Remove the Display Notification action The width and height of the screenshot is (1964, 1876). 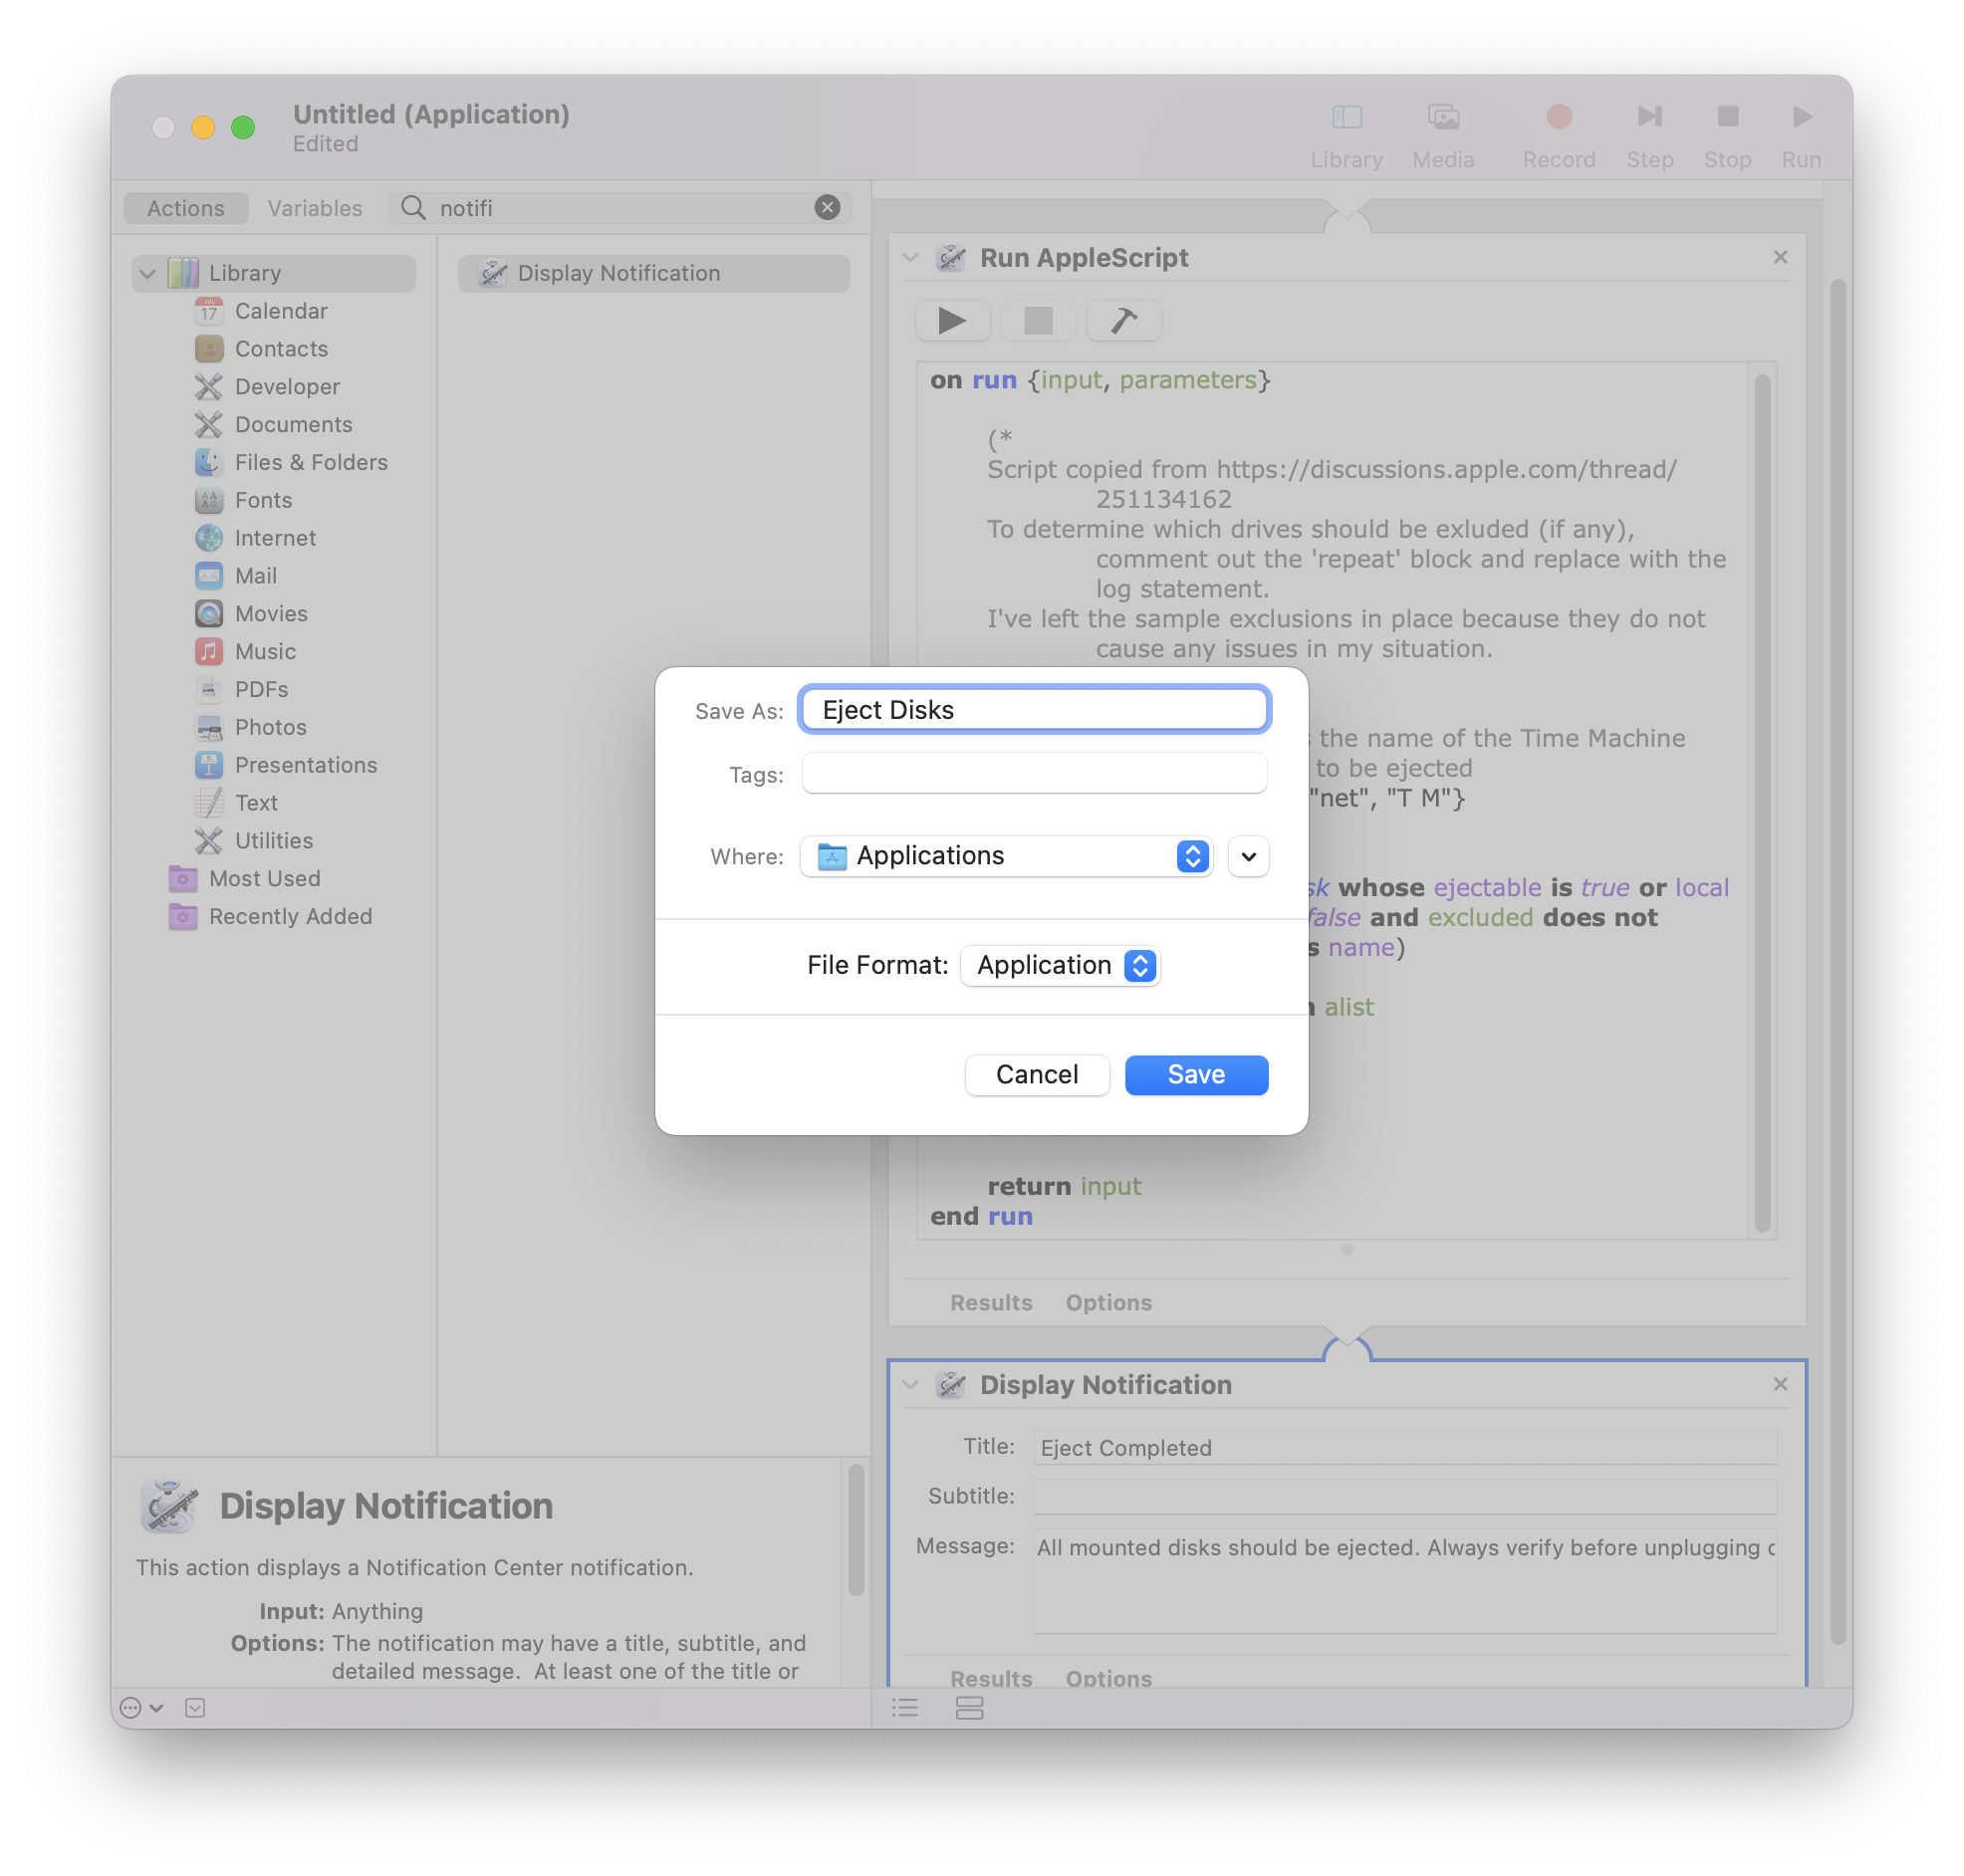tap(1780, 1384)
